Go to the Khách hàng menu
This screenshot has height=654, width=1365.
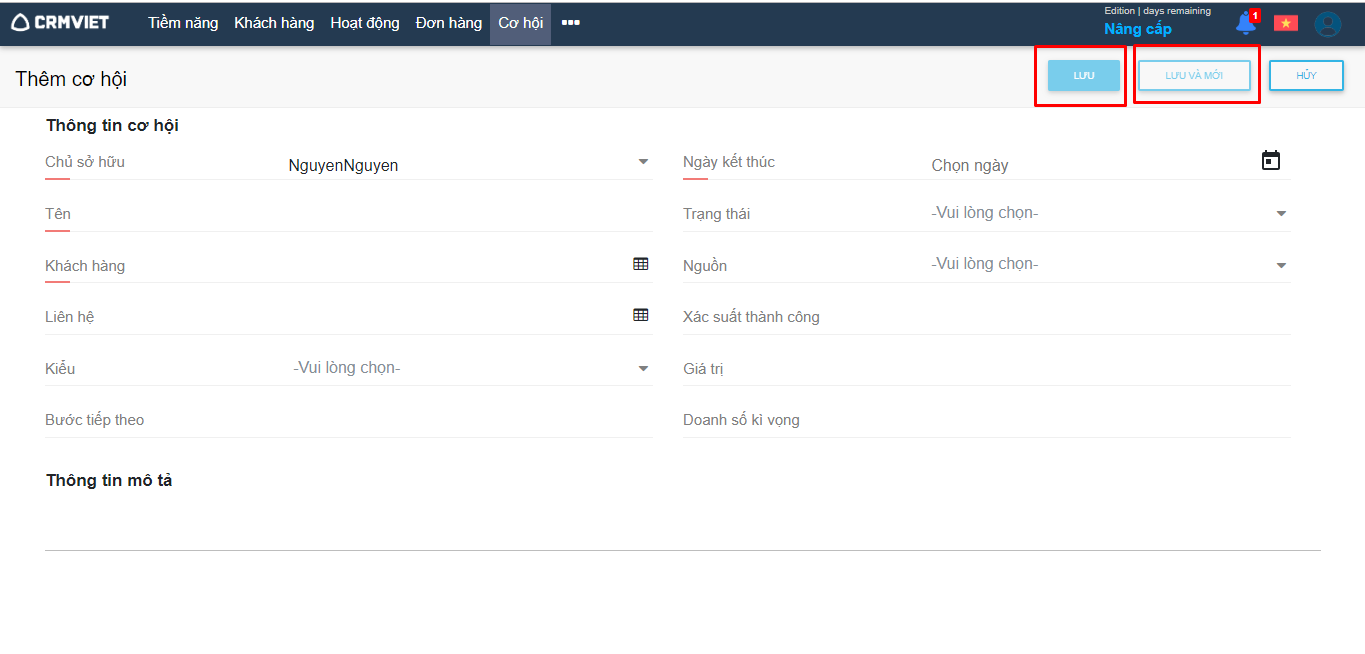click(x=274, y=23)
